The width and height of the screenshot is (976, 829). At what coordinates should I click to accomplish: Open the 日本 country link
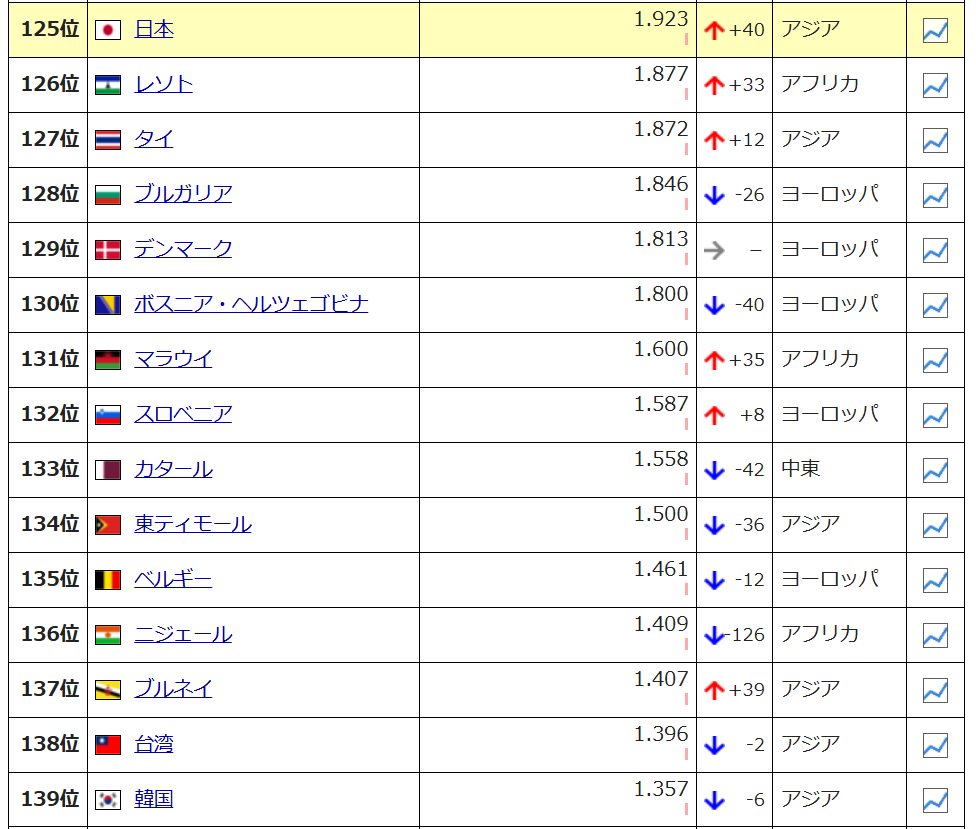tap(154, 30)
